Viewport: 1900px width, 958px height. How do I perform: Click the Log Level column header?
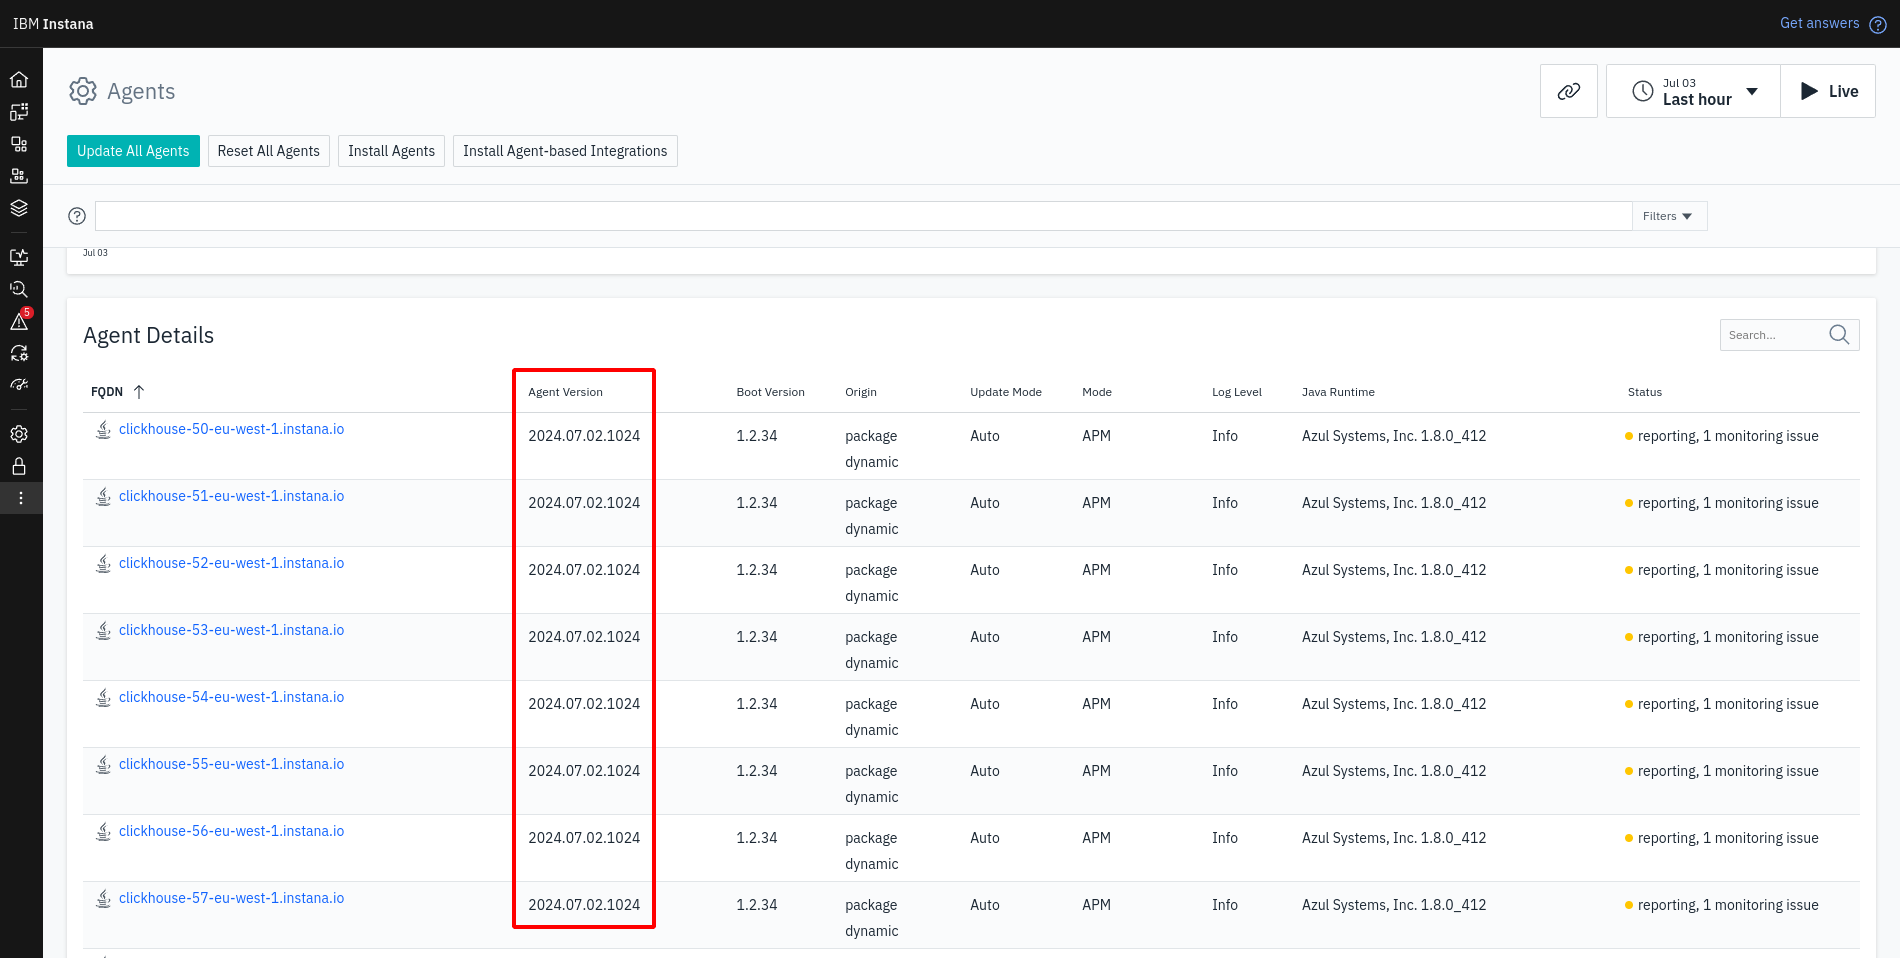click(1237, 392)
